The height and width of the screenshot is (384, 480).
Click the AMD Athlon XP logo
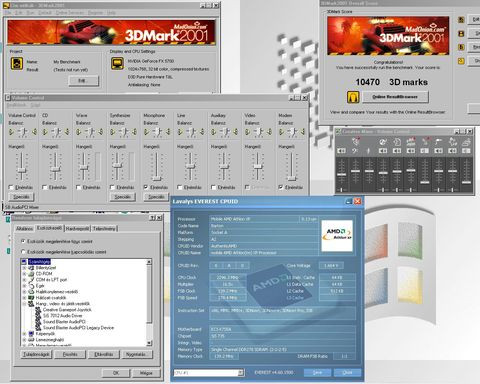(x=337, y=235)
